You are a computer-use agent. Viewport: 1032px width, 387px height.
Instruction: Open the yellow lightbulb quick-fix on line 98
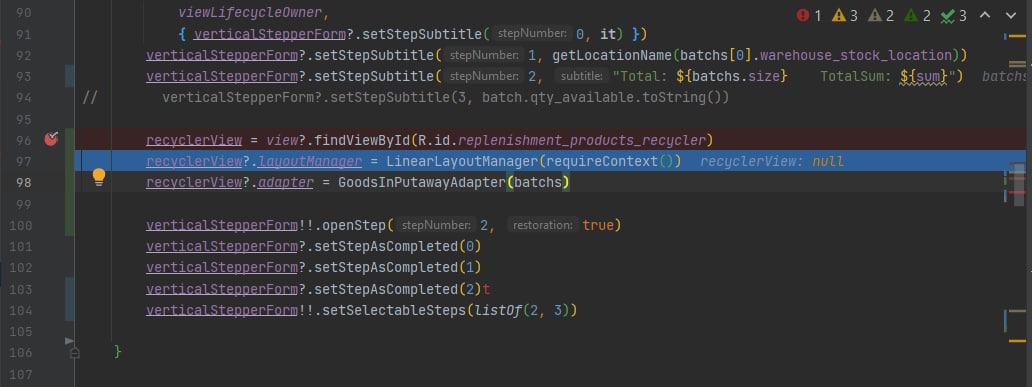[99, 176]
